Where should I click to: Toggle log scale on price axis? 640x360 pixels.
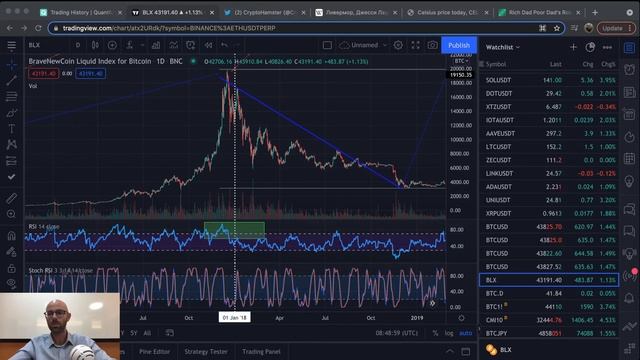point(449,333)
